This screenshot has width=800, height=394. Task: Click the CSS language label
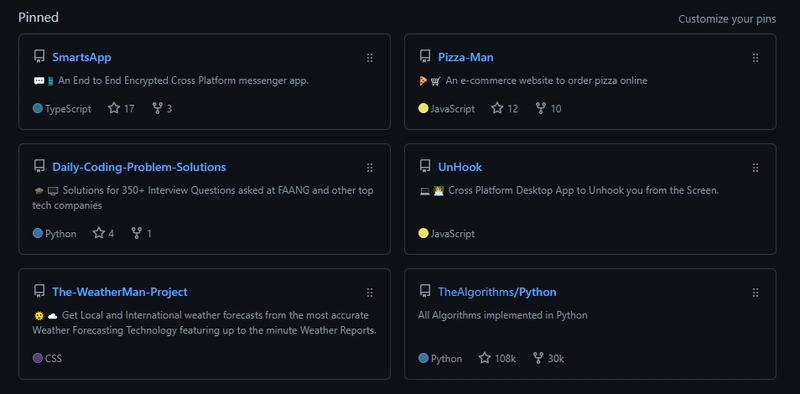(54, 358)
